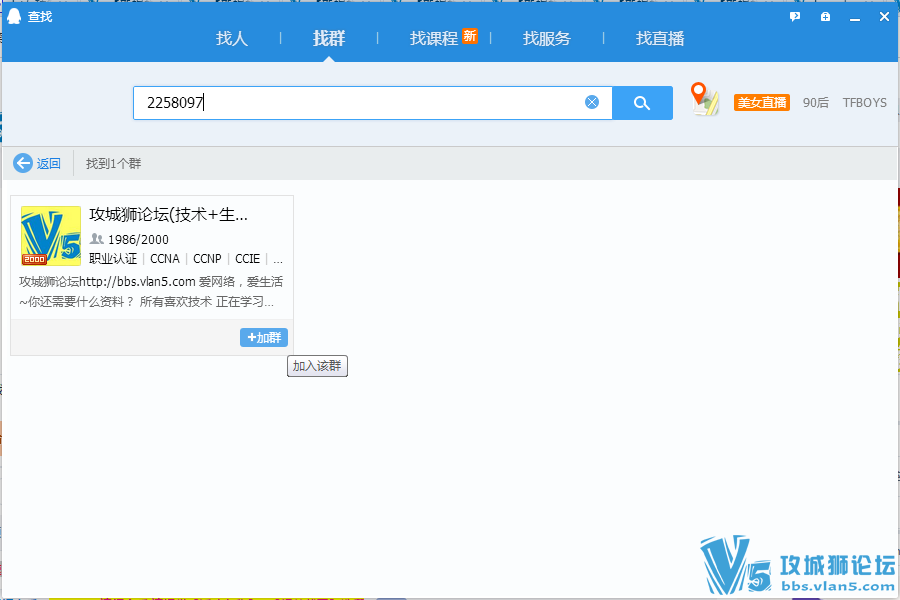The image size is (900, 600).
Task: Click the group member count icon
Action: tap(97, 239)
